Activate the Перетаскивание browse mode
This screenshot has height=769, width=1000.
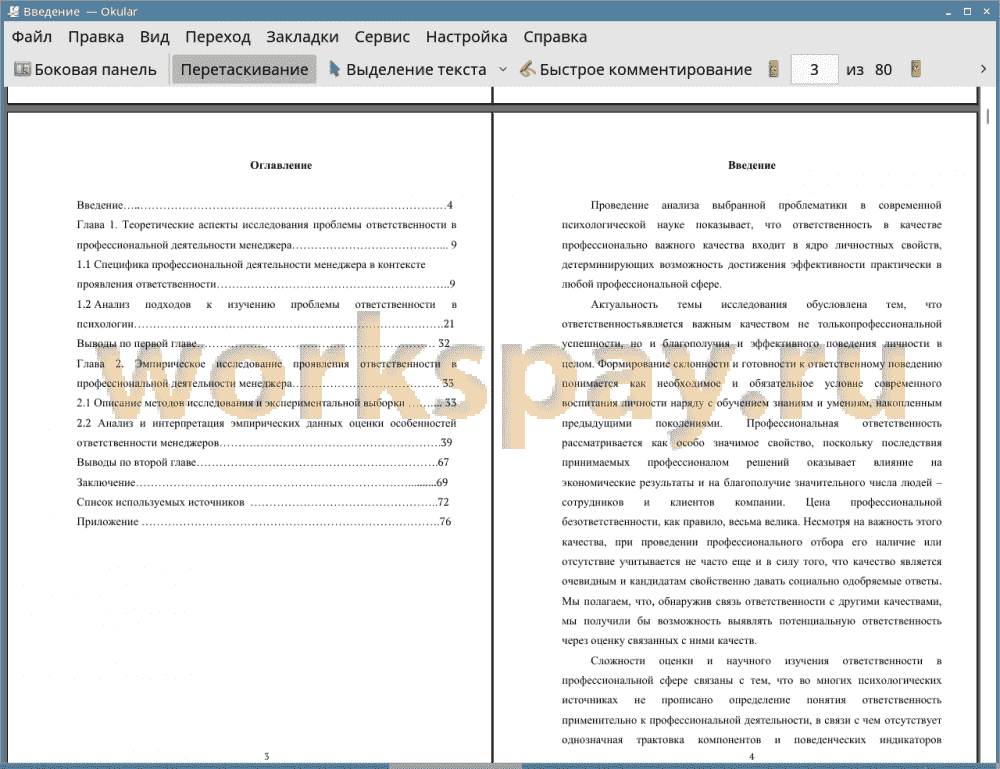(244, 70)
